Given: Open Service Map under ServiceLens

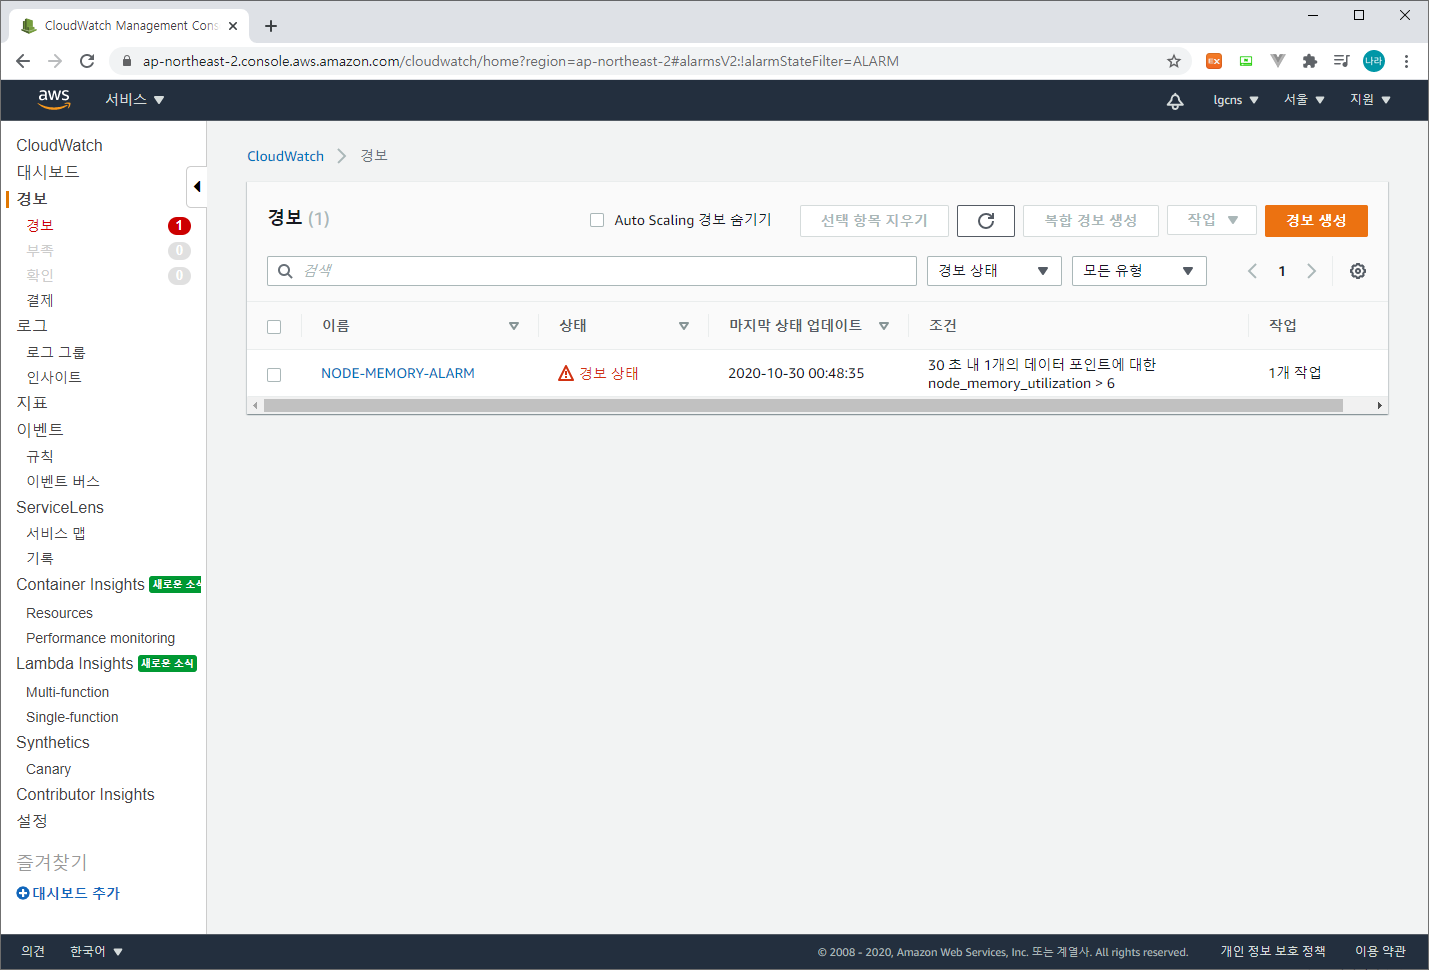Looking at the screenshot, I should click(56, 533).
